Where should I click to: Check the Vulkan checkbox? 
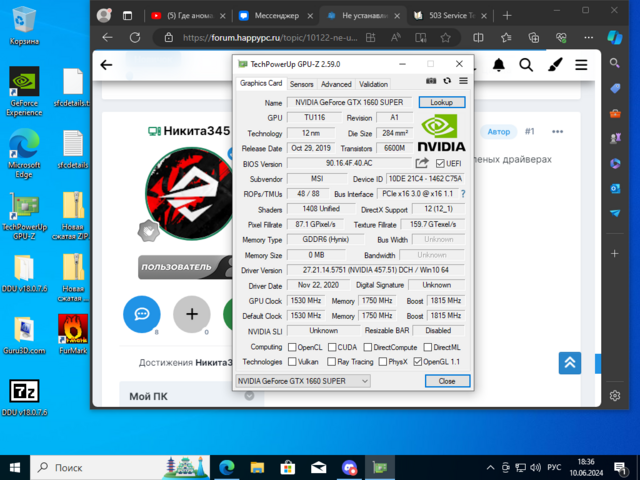(292, 362)
